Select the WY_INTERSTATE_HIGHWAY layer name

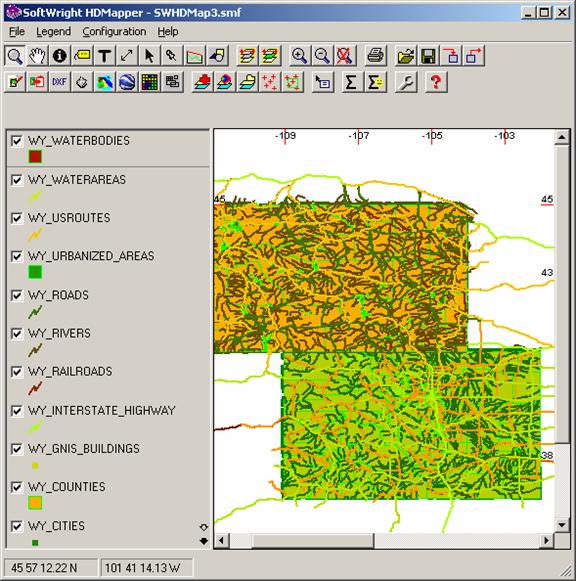click(x=101, y=411)
